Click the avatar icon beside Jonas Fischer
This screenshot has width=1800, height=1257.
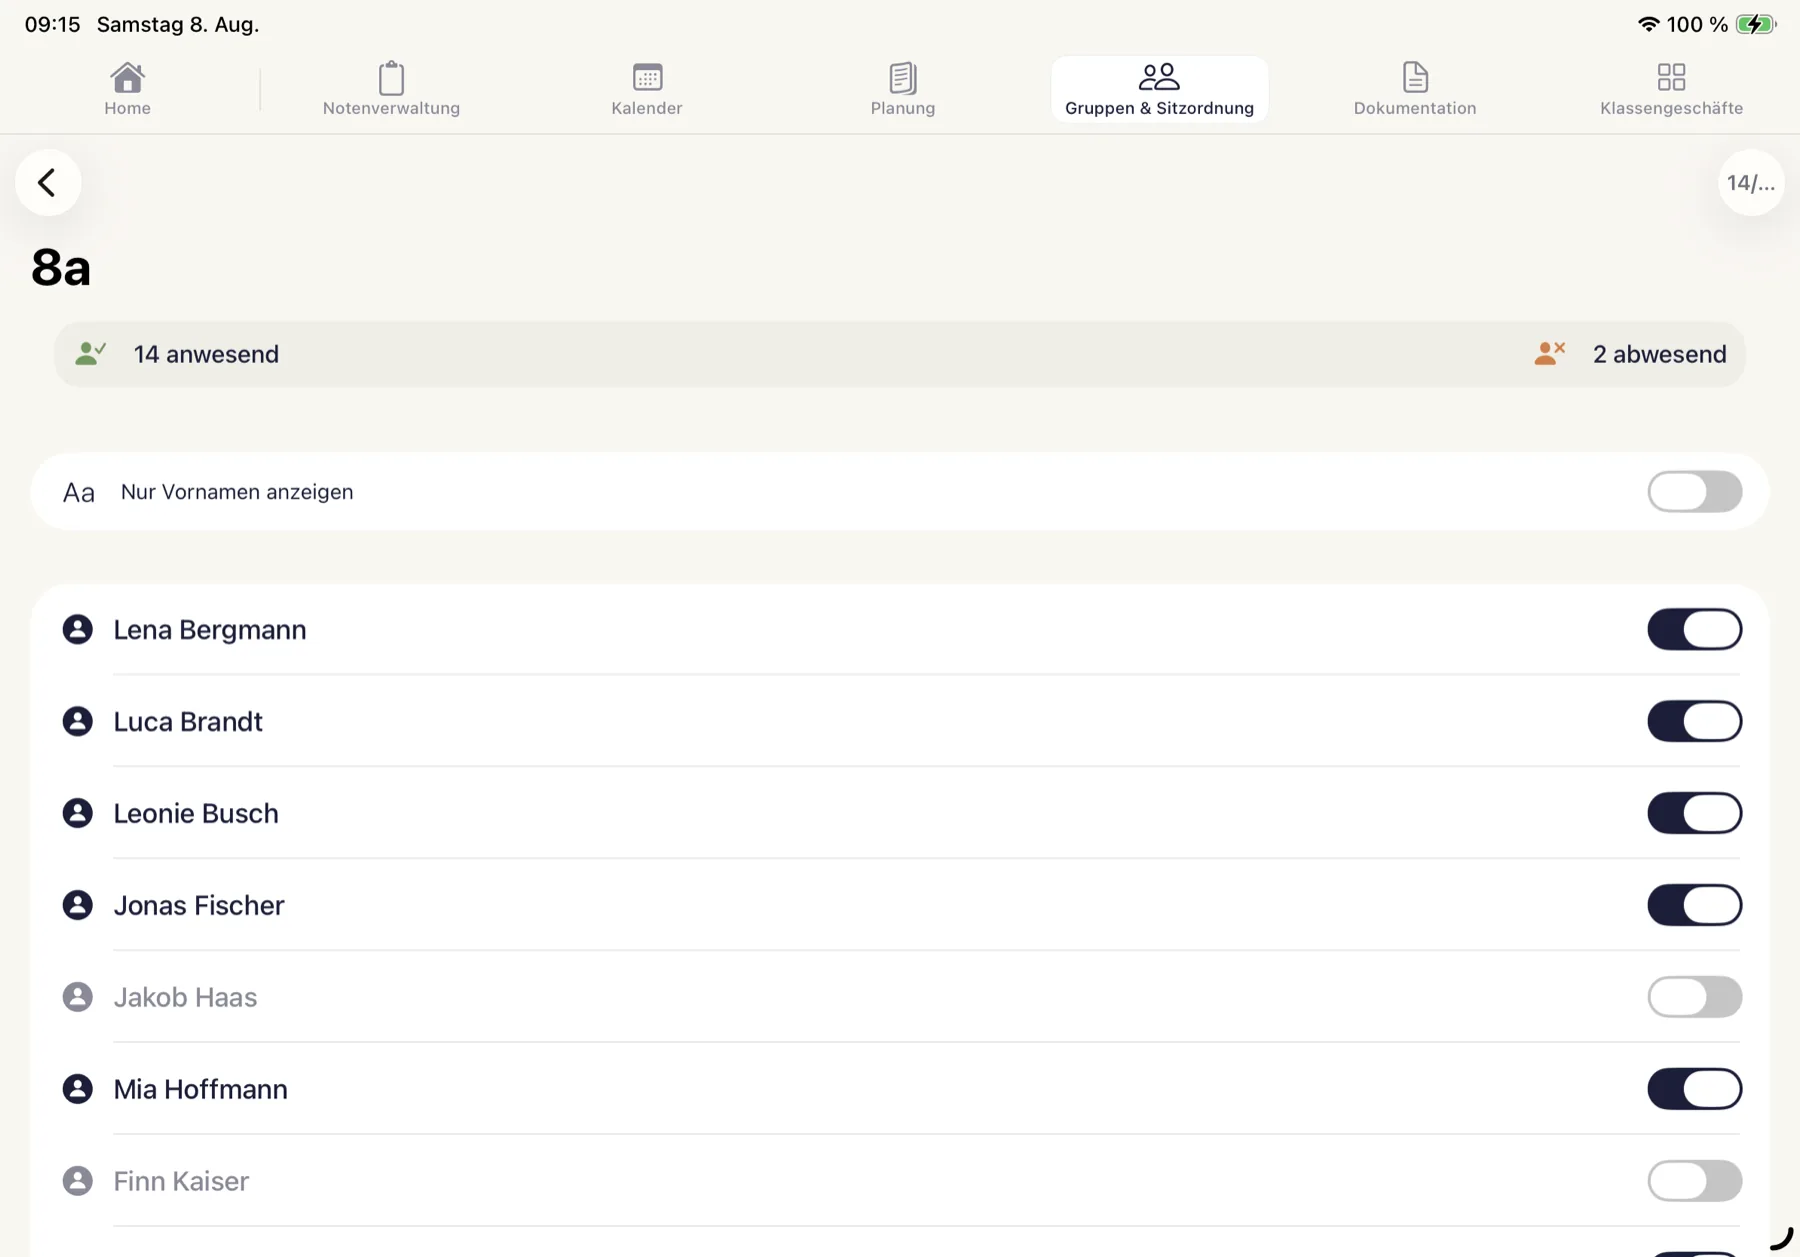78,905
